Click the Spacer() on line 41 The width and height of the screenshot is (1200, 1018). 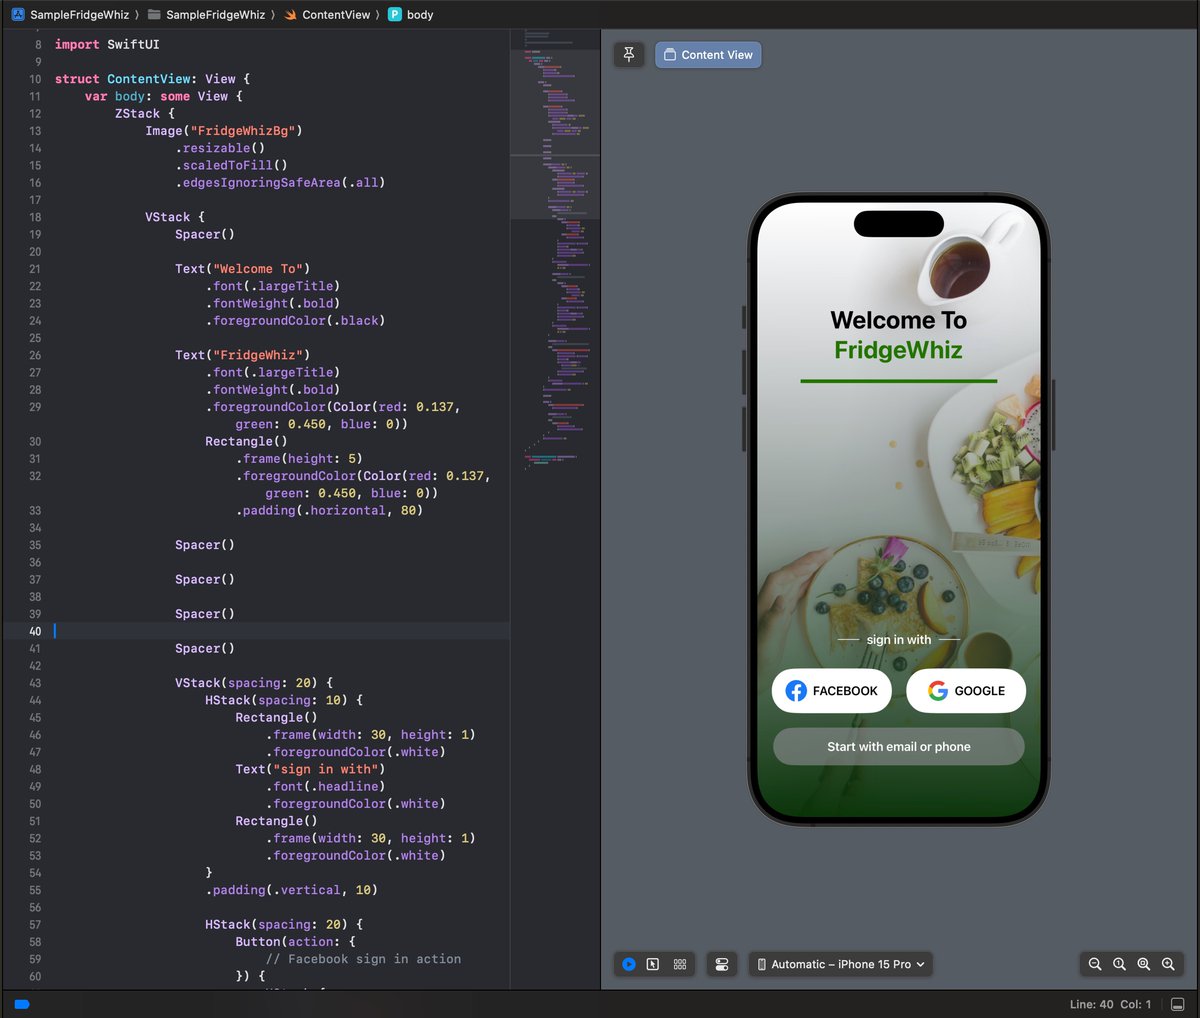(x=205, y=649)
